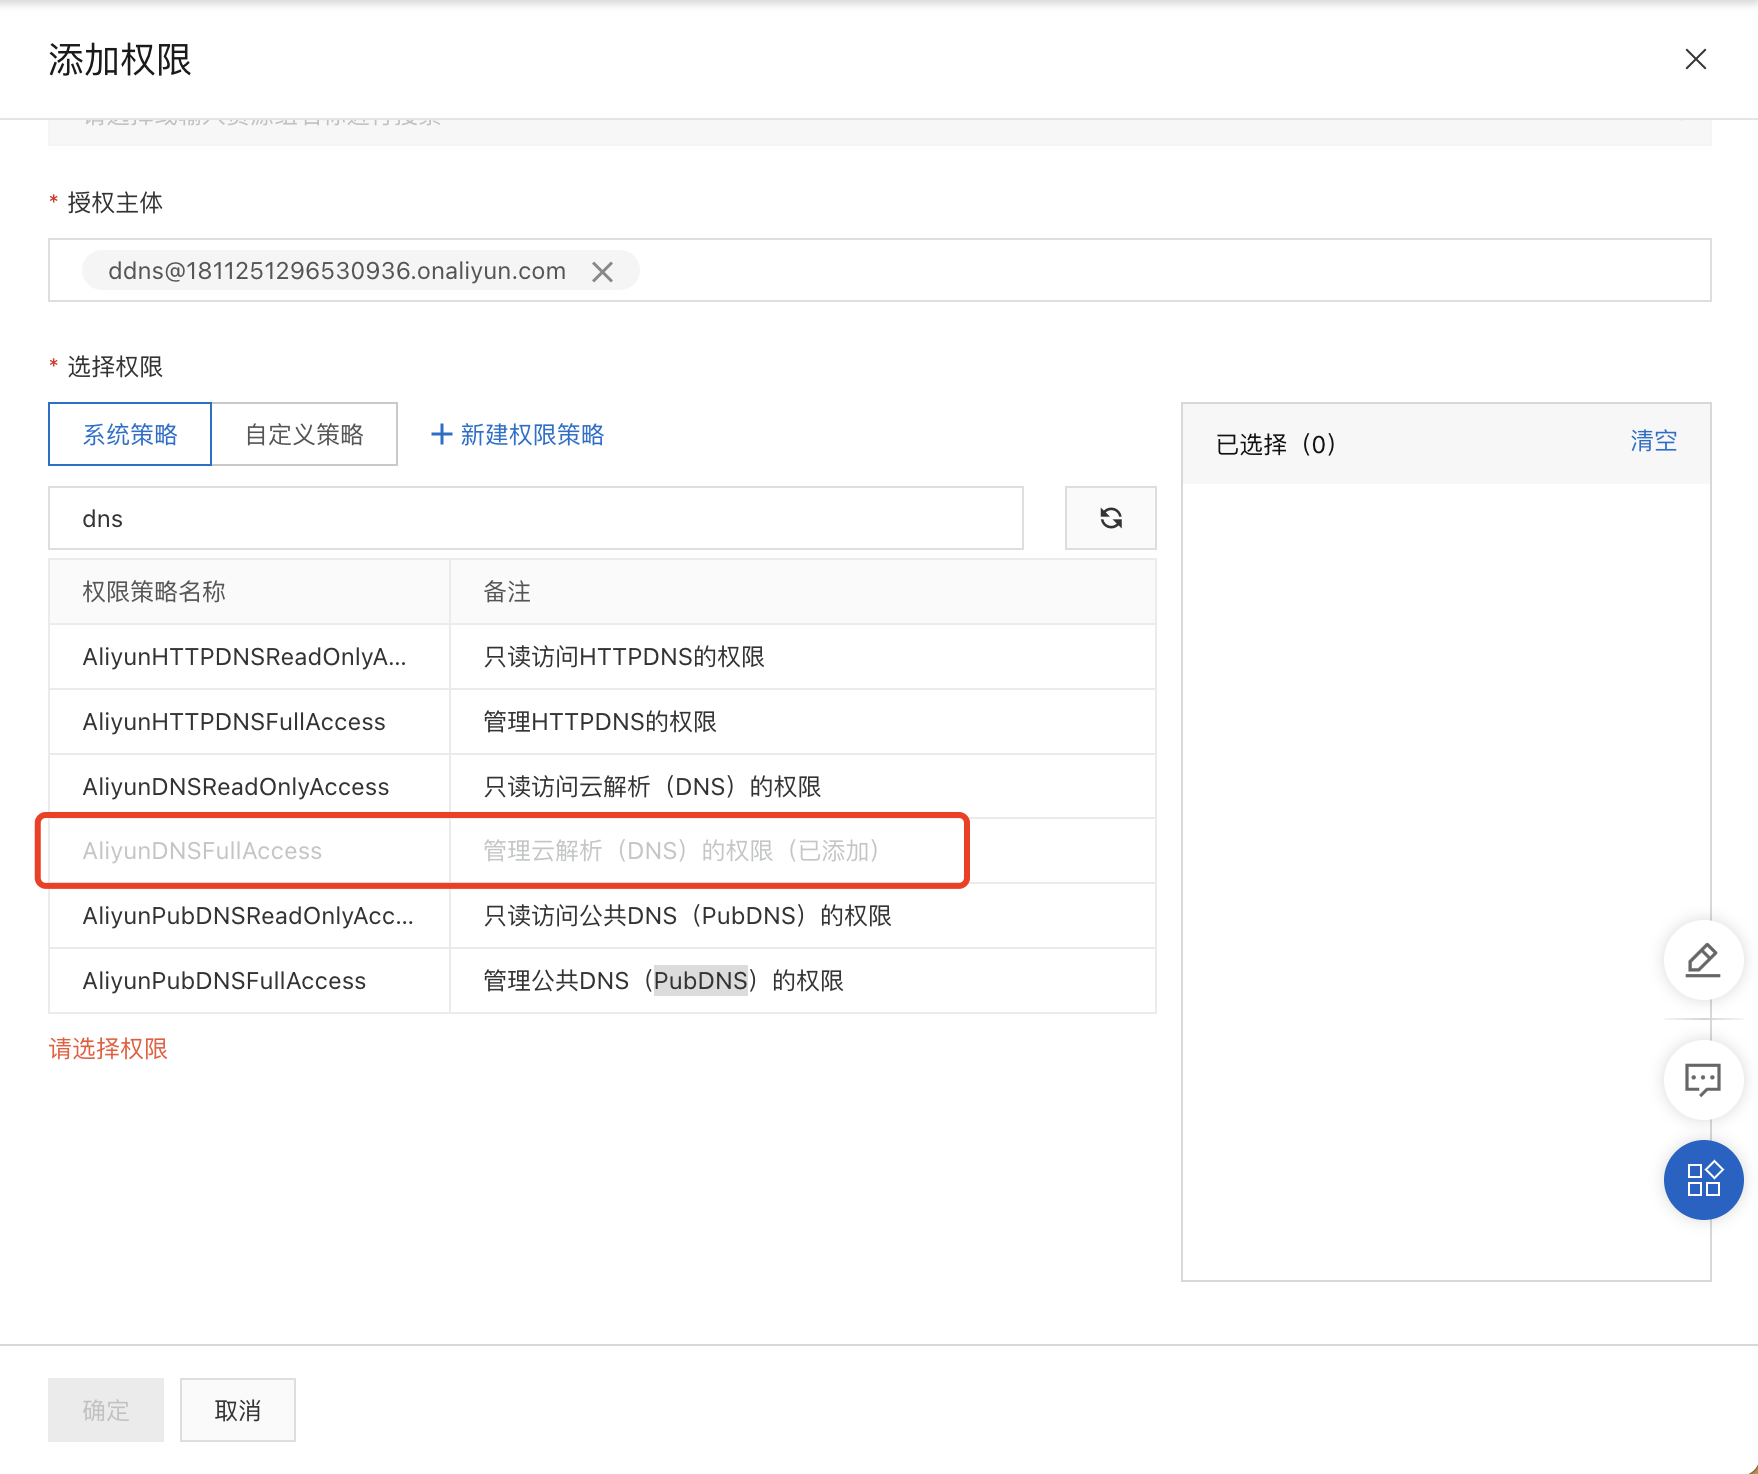Open the pencil edit floating button
The width and height of the screenshot is (1758, 1474).
pos(1703,960)
